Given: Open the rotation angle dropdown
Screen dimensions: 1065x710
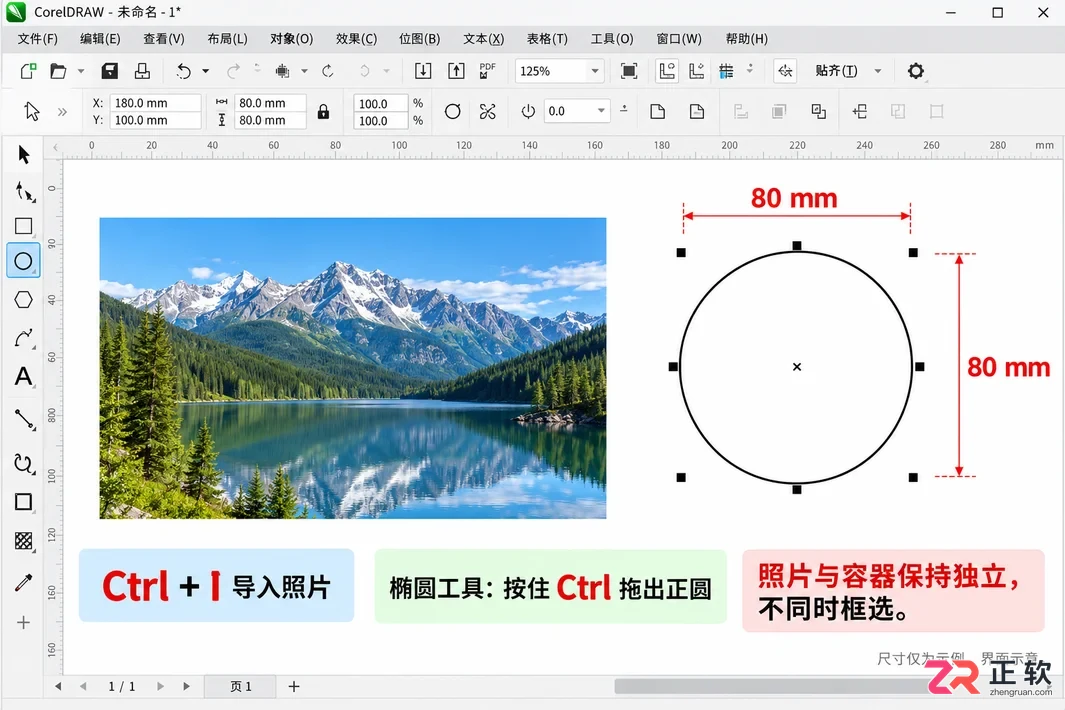Looking at the screenshot, I should [601, 111].
